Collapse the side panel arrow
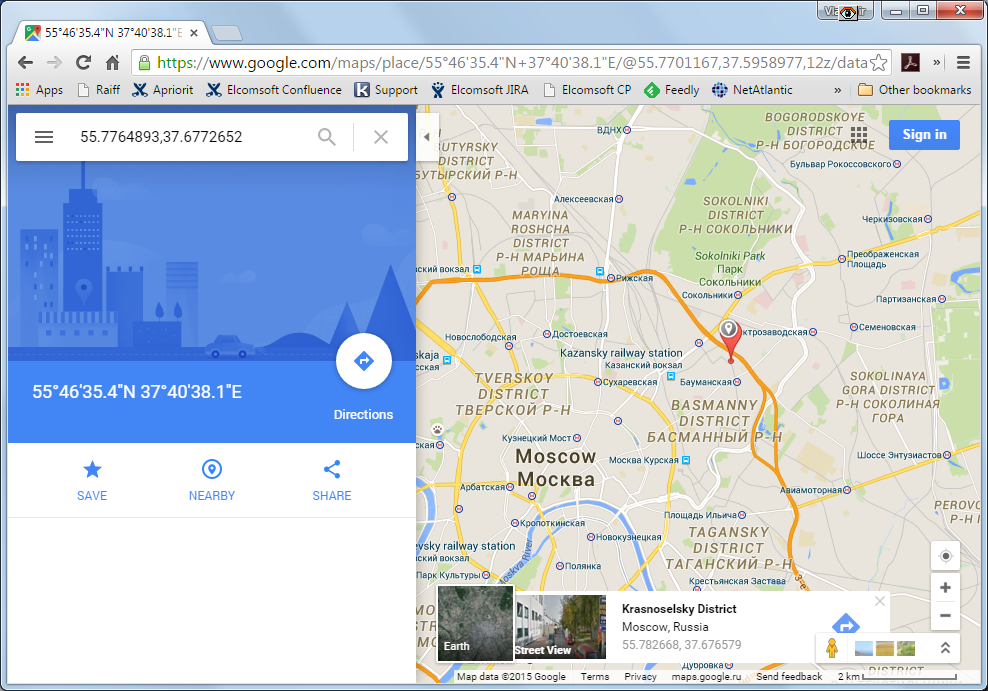The height and width of the screenshot is (691, 988). [x=426, y=137]
